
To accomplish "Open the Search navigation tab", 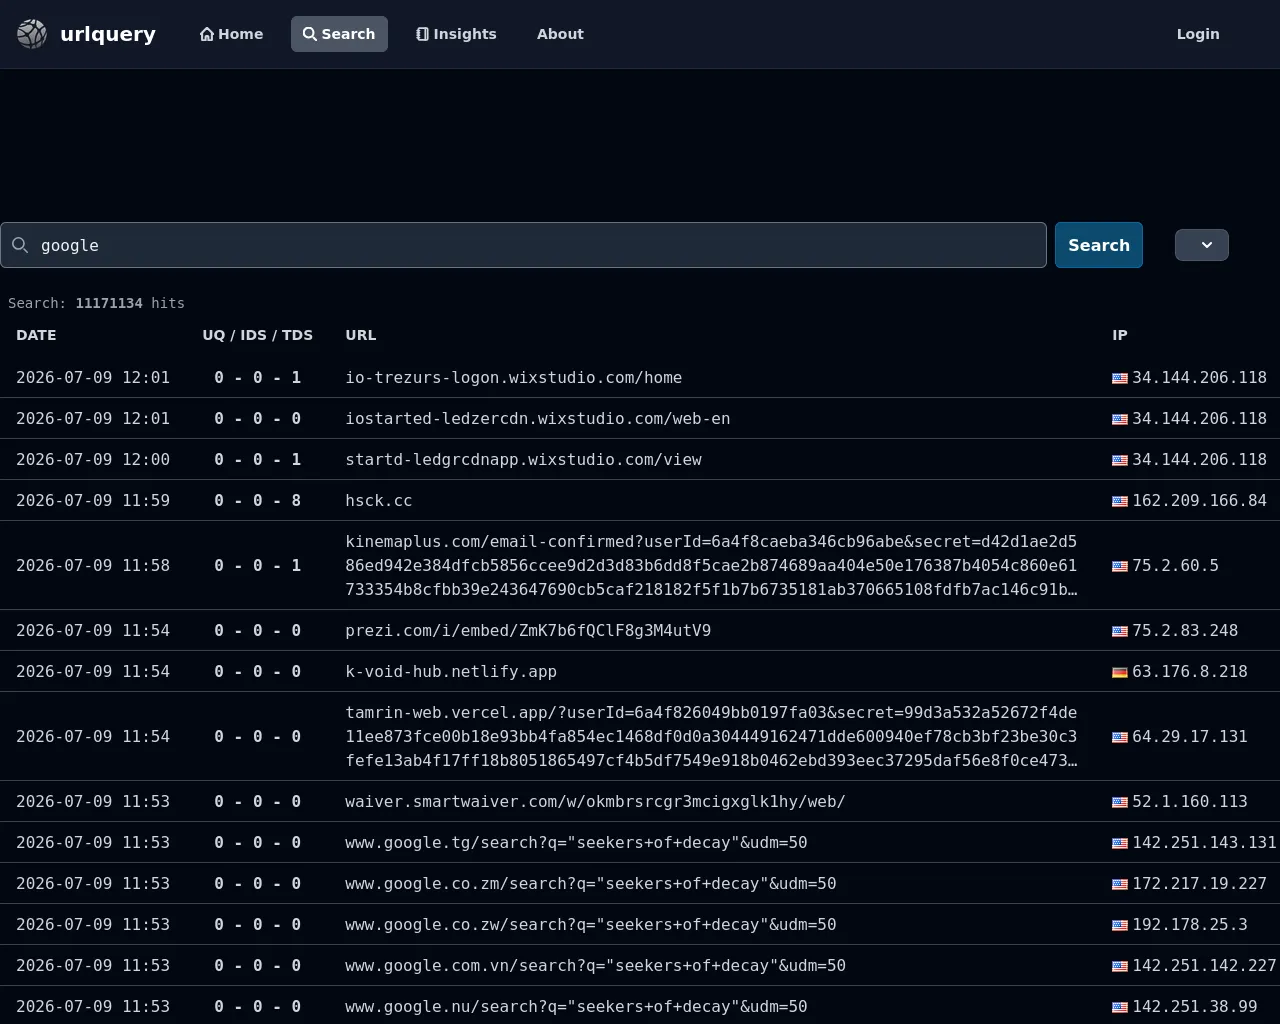I will (x=339, y=34).
